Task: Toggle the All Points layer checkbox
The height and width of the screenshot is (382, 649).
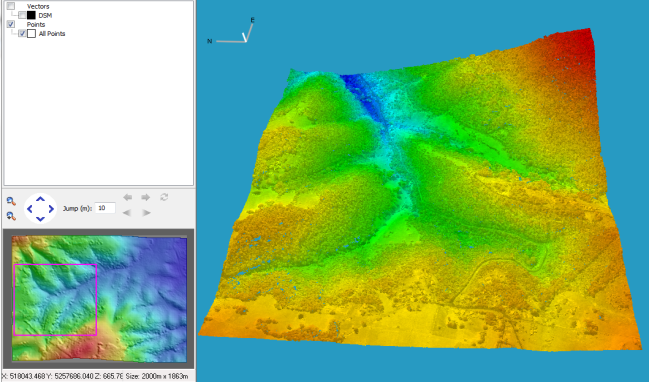Action: coord(22,34)
